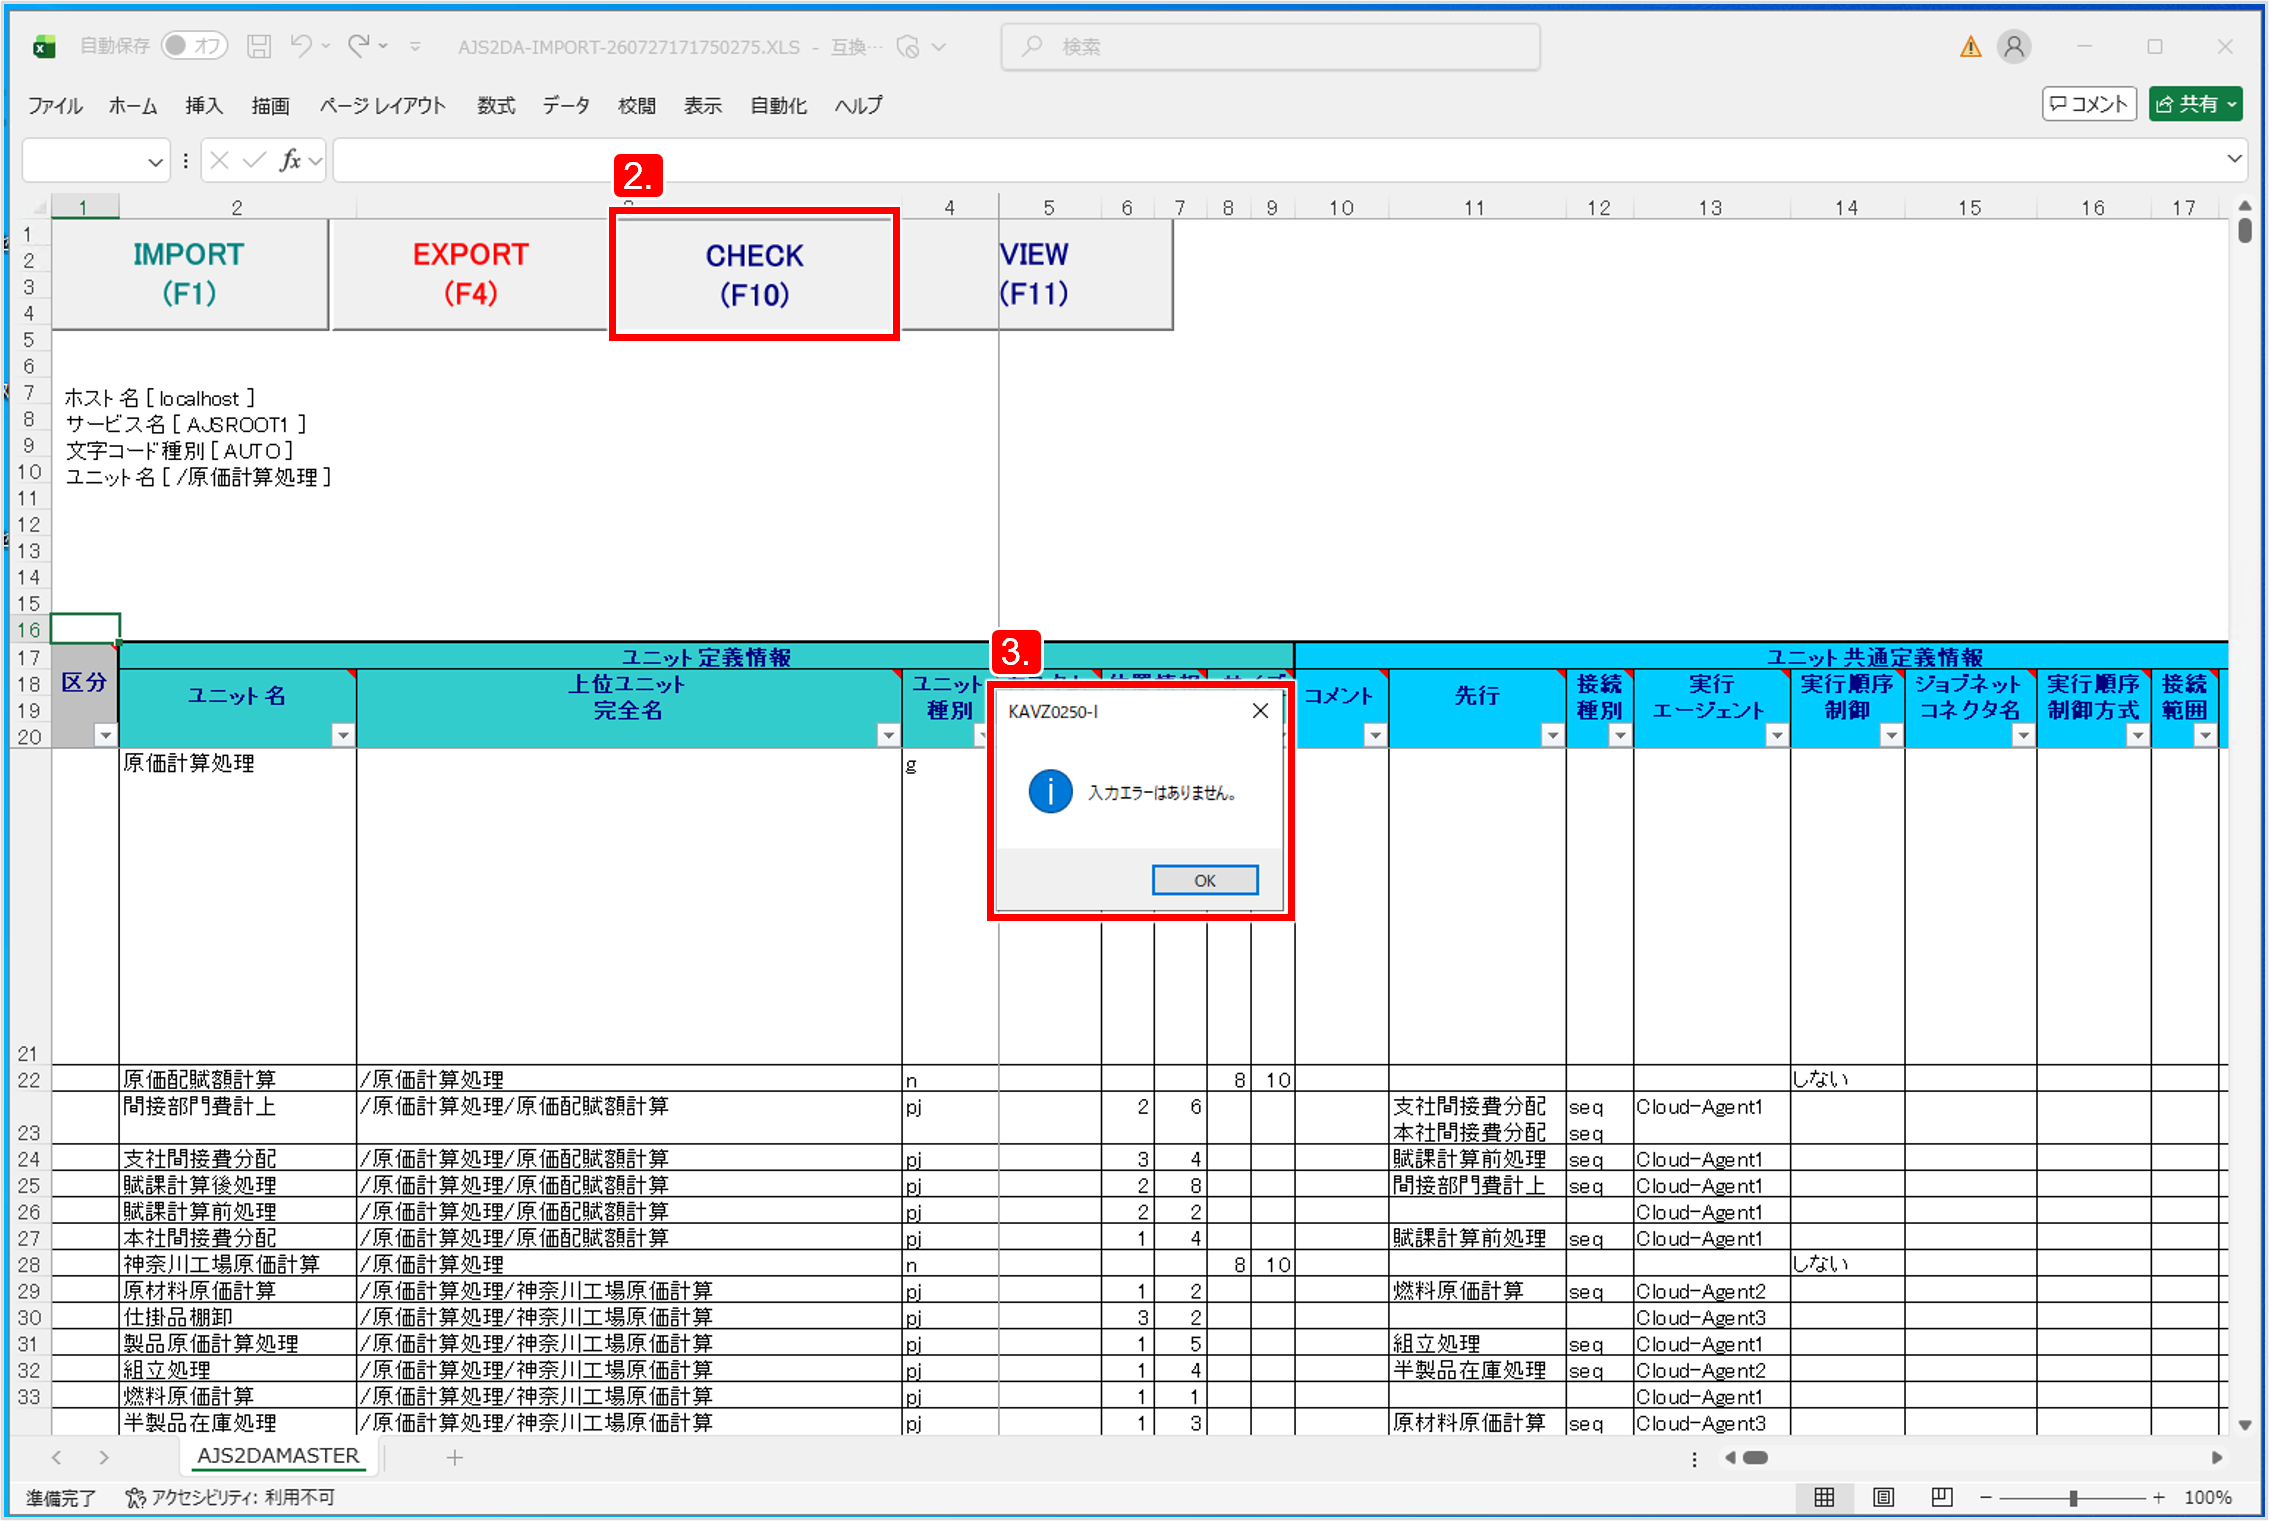The image size is (2269, 1521).
Task: Close the KAVZ0250-I dialog with X
Action: coord(1260,711)
